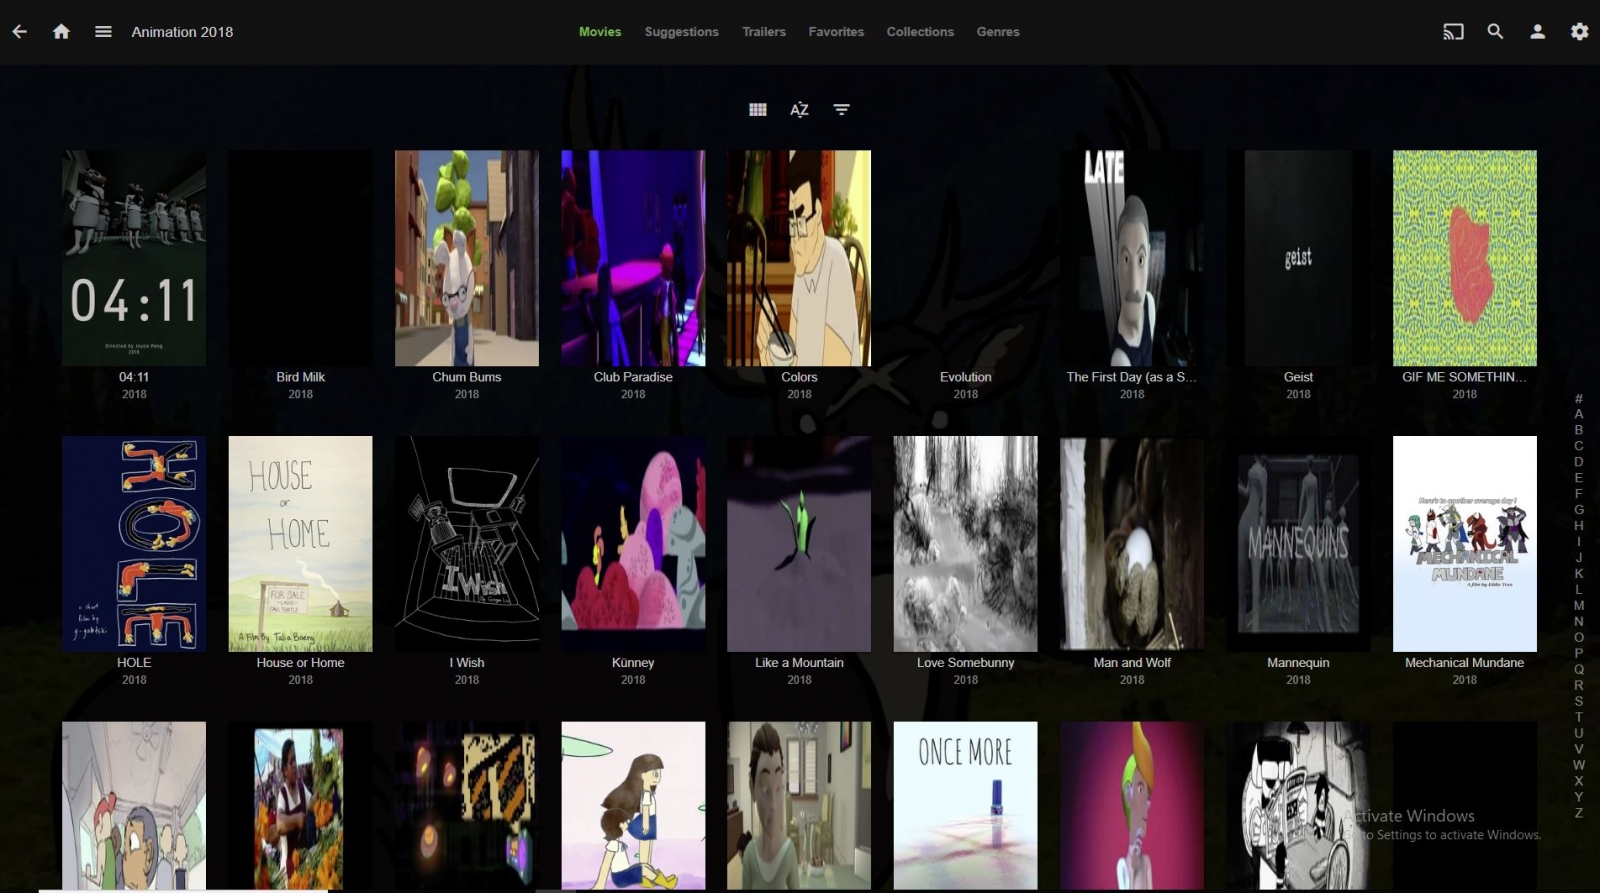Click the Mechanical Mundane title text

(1465, 663)
